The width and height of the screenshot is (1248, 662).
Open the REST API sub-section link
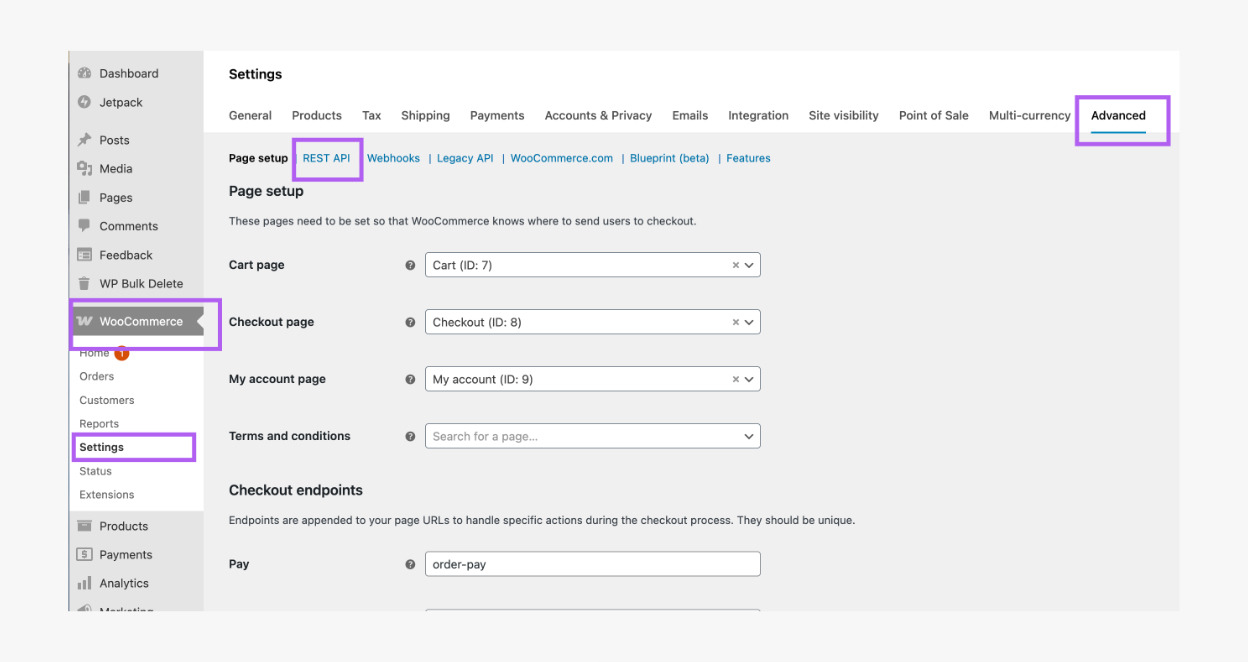coord(326,158)
